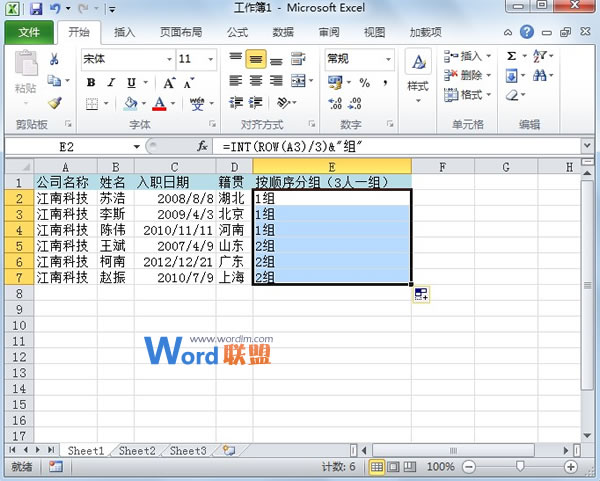The width and height of the screenshot is (600, 481).
Task: Click the 样式 styles button
Action: [x=418, y=72]
